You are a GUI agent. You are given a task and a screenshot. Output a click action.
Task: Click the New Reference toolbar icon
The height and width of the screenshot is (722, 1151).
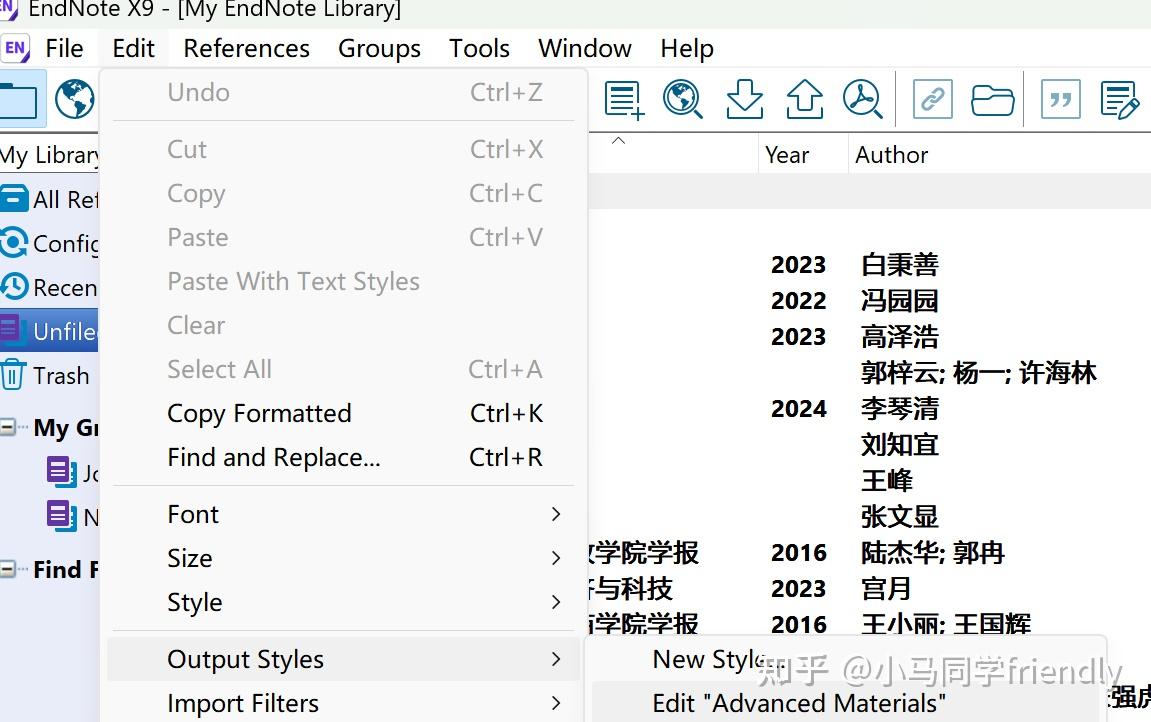(624, 99)
